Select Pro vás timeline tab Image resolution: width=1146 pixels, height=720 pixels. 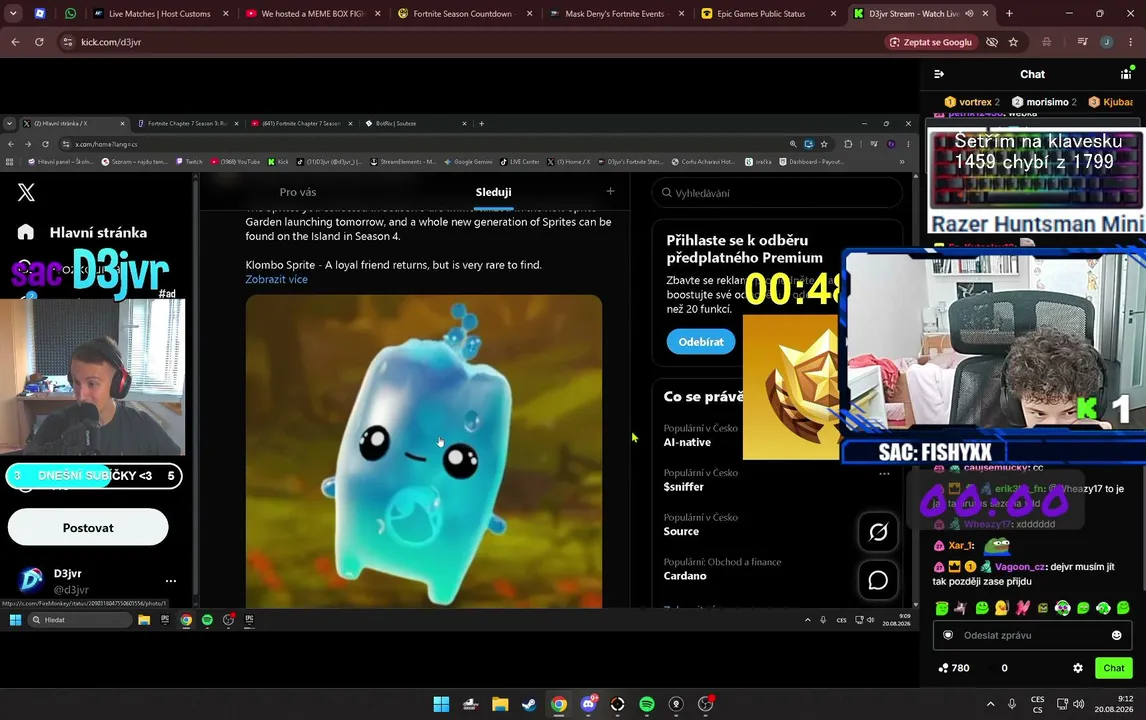point(297,192)
